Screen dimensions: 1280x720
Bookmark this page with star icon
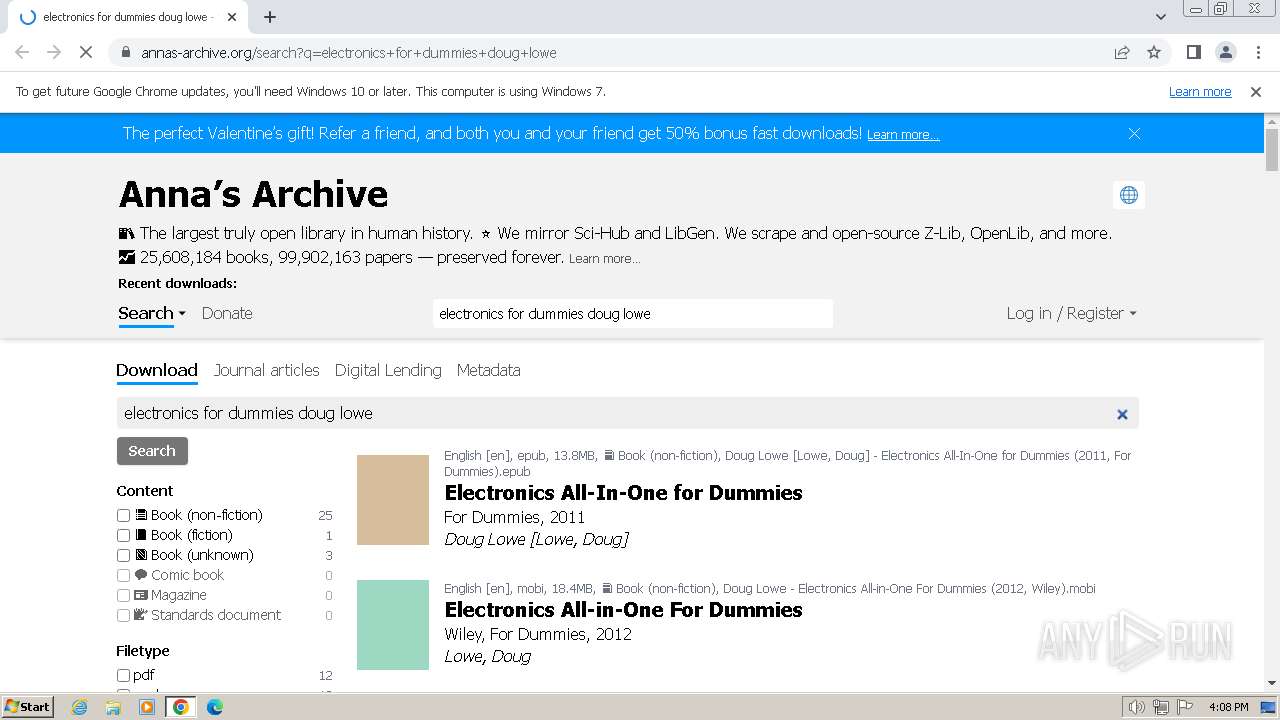1154,52
